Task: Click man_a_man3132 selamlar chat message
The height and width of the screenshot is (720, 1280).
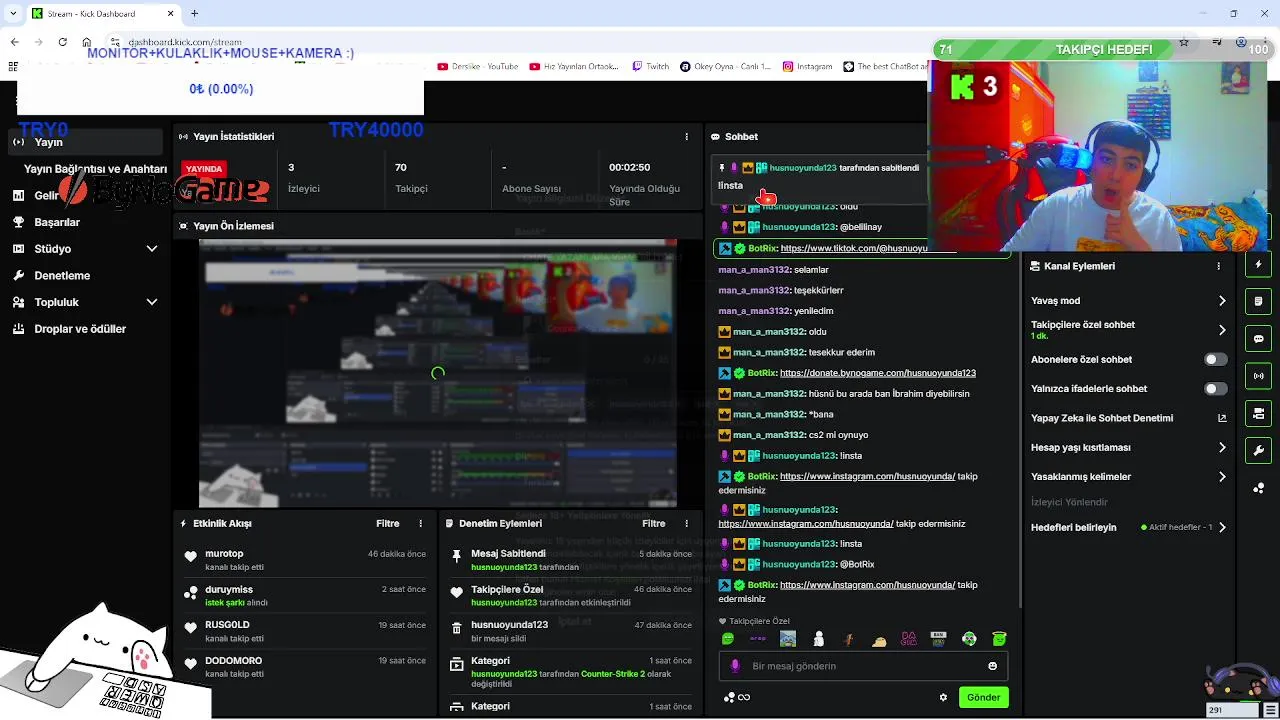Action: point(774,270)
